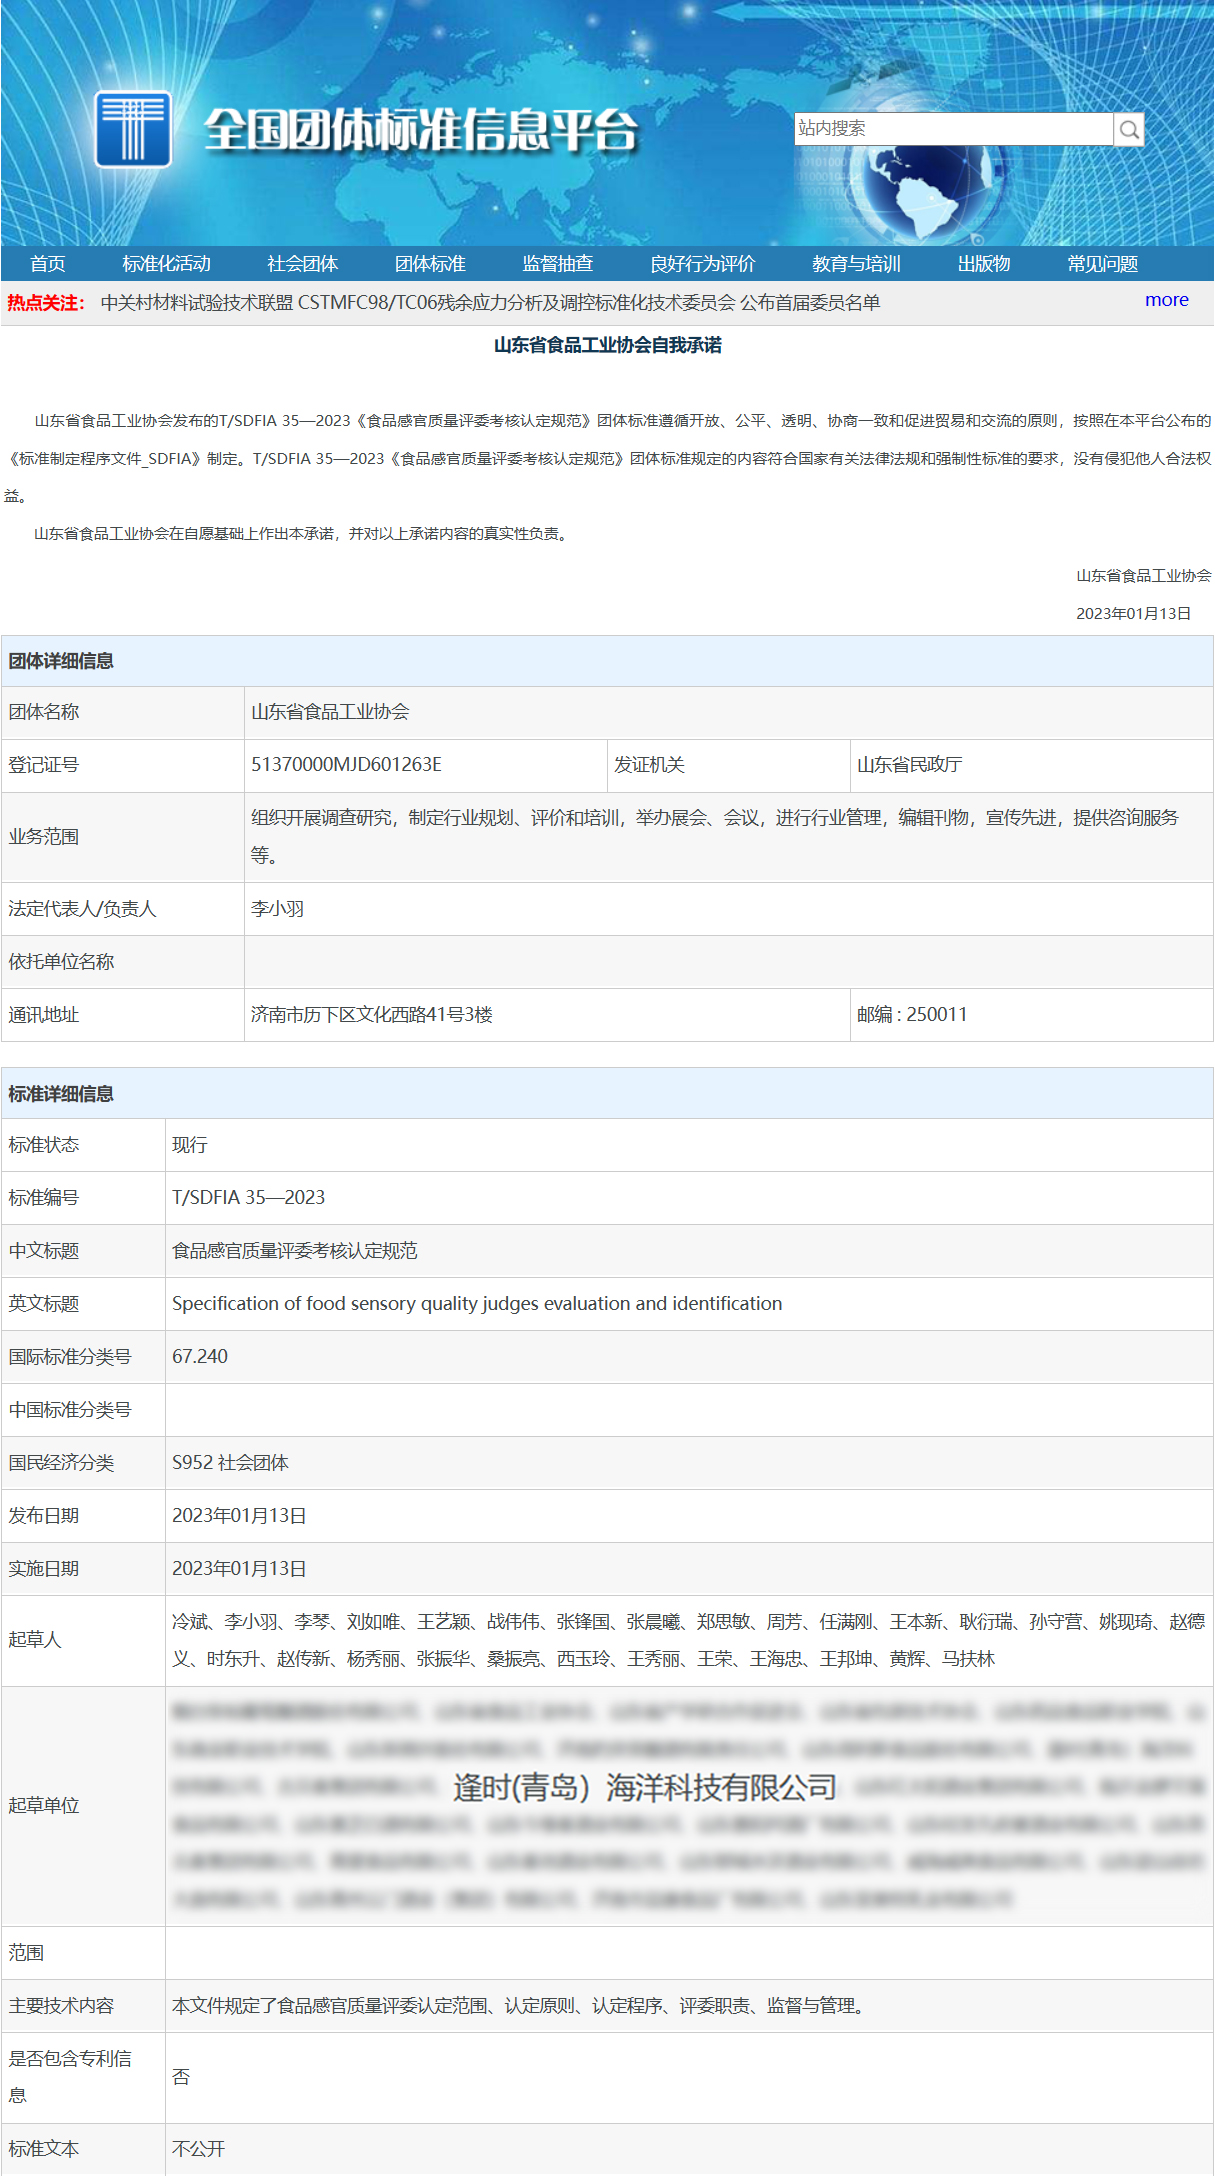Select the 社会团体 navigation item
Screen dimensions: 1215x2176
pos(302,264)
